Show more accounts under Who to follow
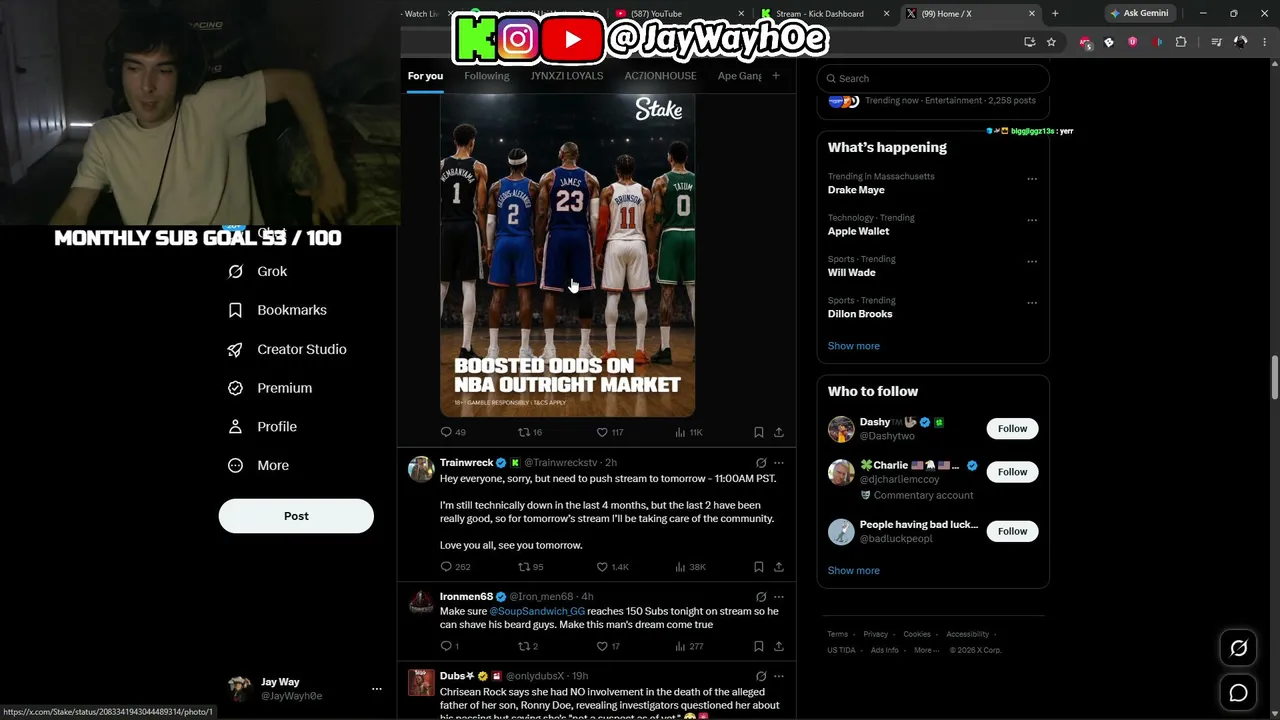This screenshot has width=1280, height=720. click(854, 570)
